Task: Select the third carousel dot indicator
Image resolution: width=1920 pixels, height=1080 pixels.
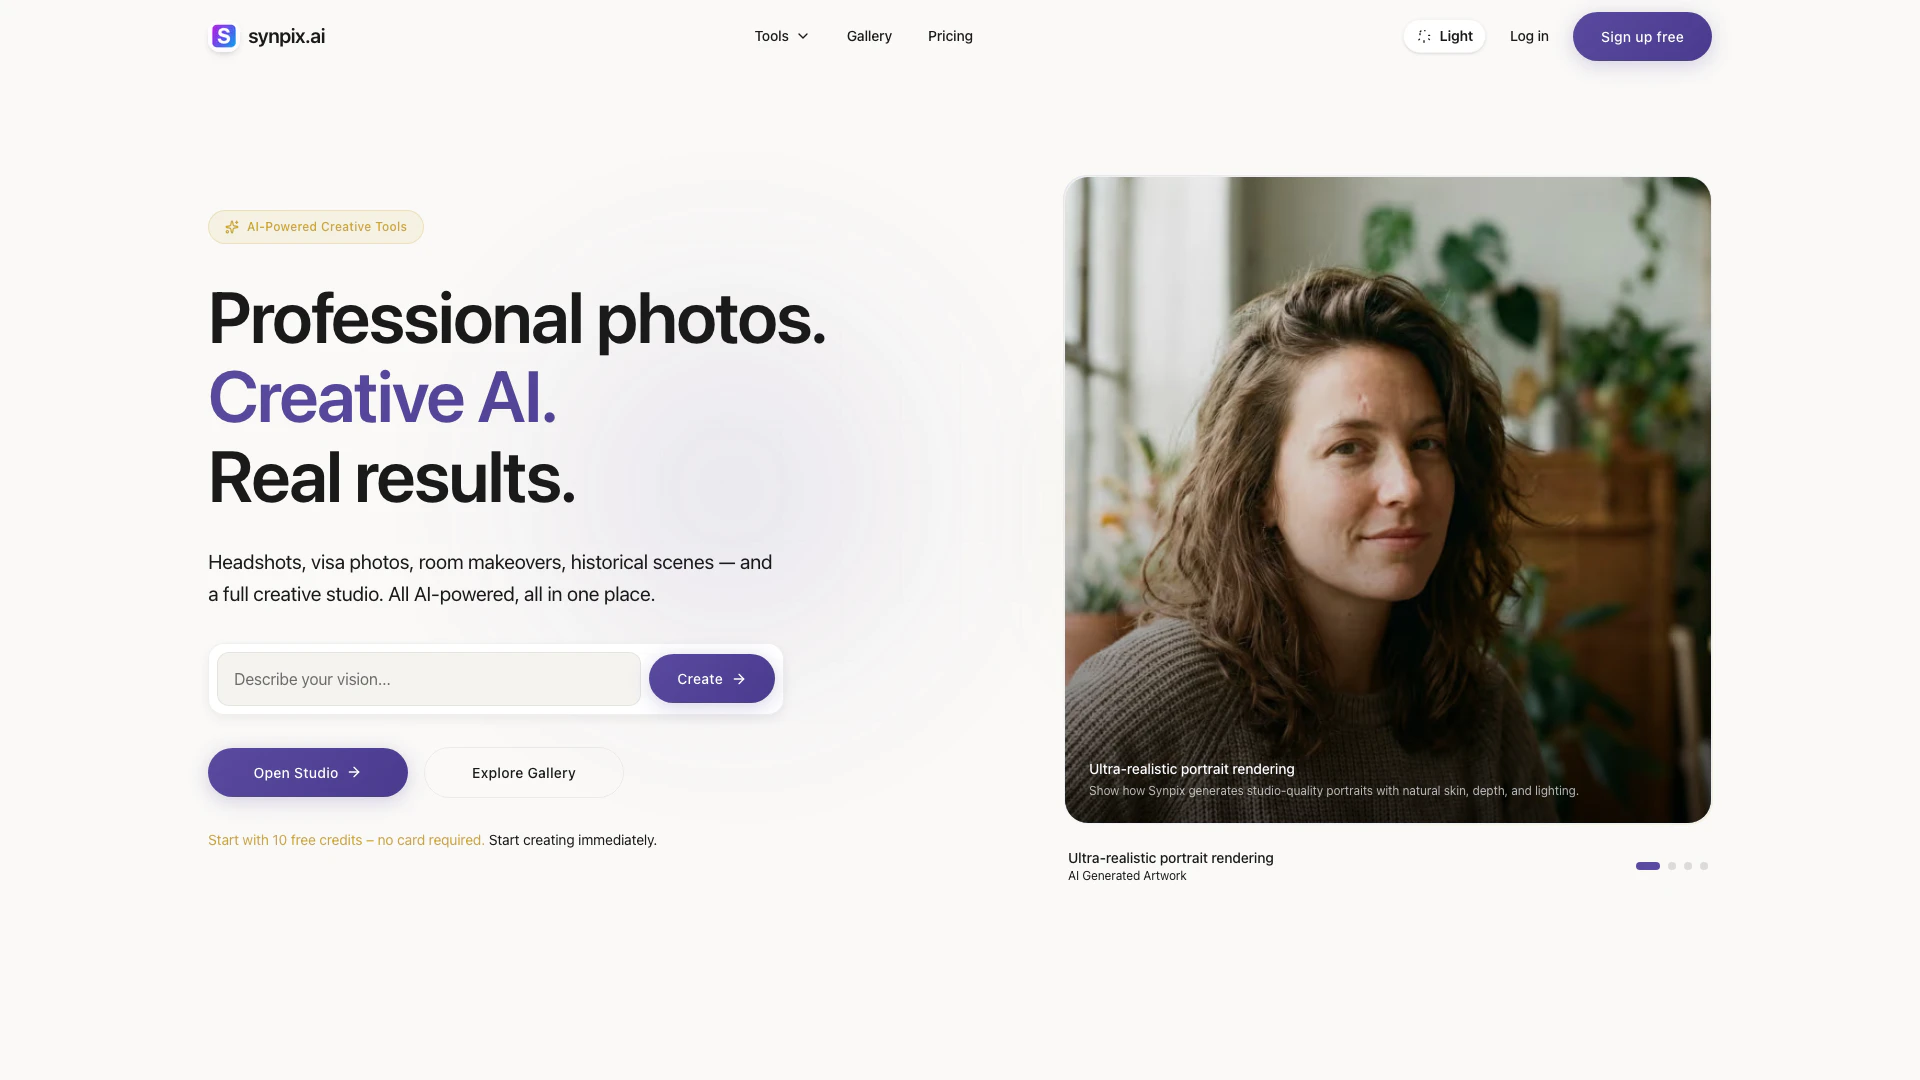Action: pyautogui.click(x=1688, y=866)
